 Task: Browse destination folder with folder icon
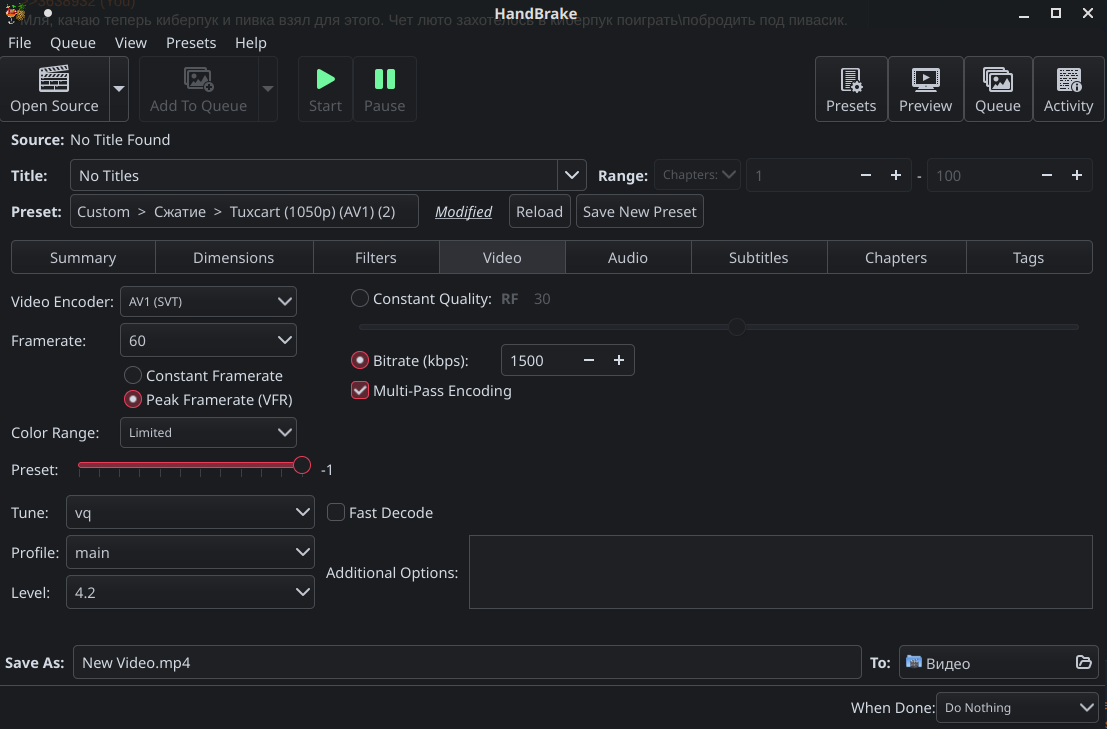click(1083, 662)
